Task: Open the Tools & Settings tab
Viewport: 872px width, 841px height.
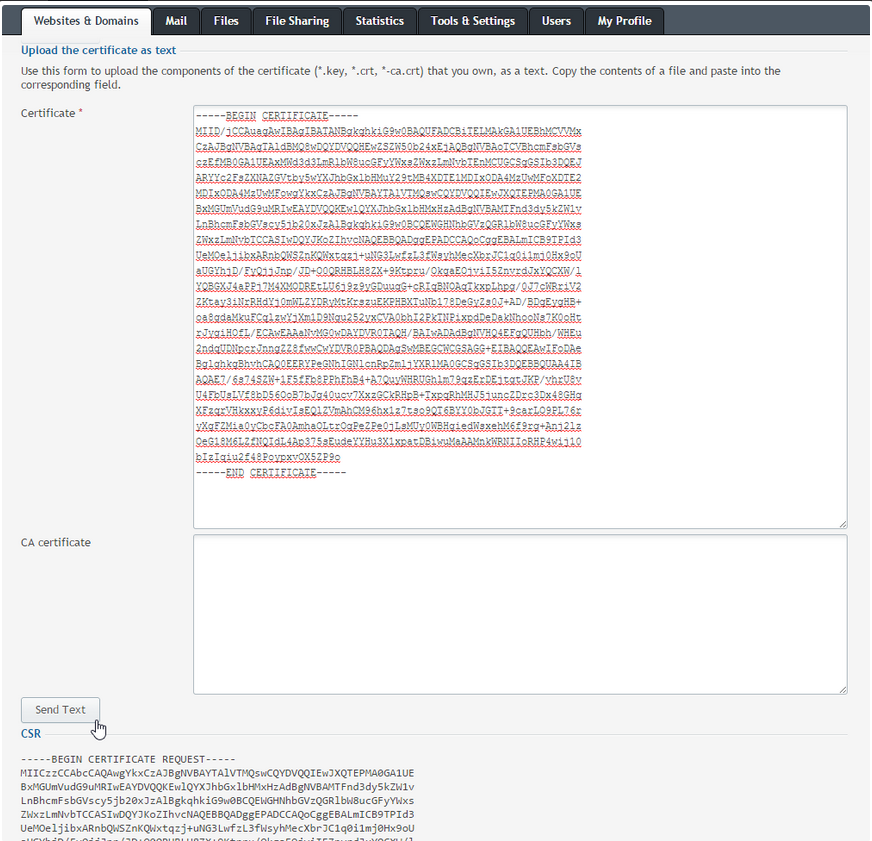Action: click(473, 21)
